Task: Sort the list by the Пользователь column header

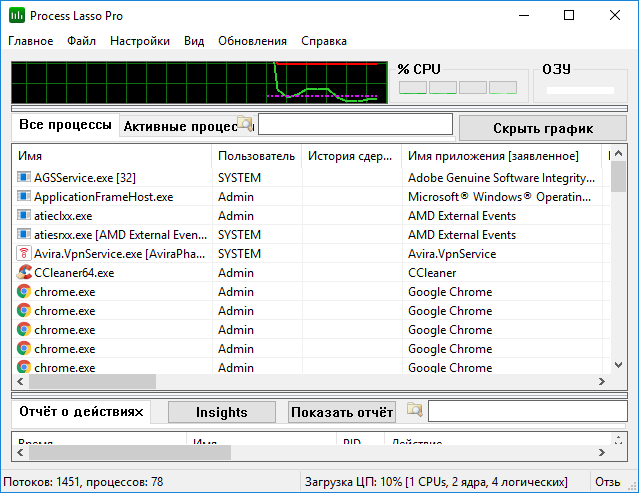Action: tap(256, 156)
